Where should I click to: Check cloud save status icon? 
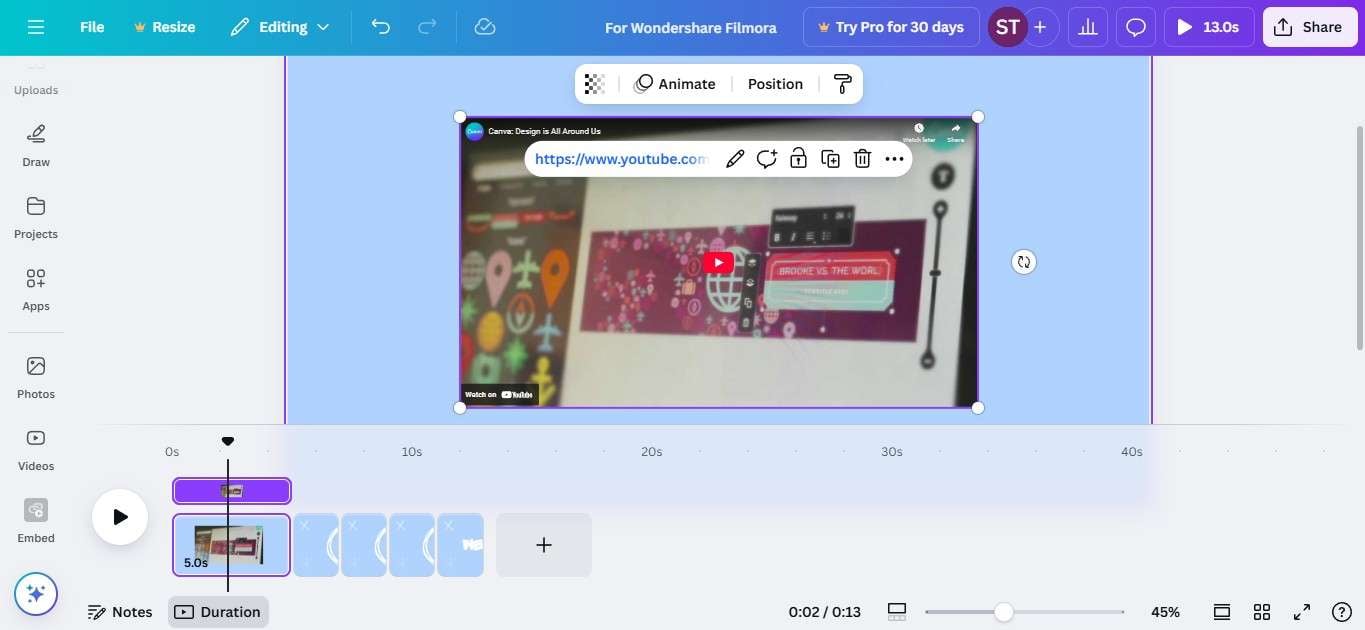485,27
